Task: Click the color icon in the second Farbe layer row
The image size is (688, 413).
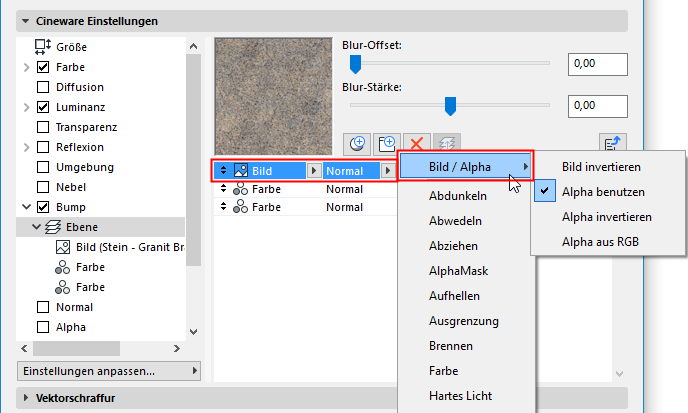Action: click(x=240, y=207)
